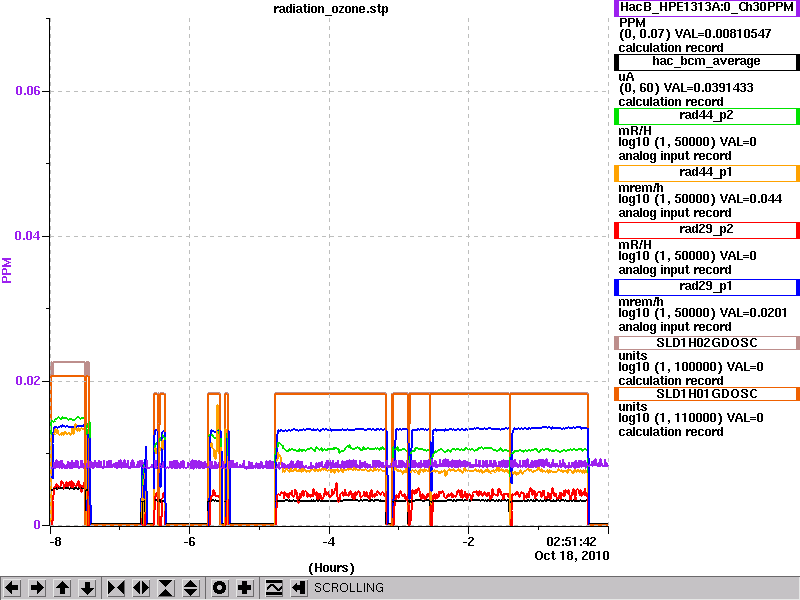This screenshot has height=600, width=800.
Task: Click the wave graph icon in the toolbar
Action: (x=274, y=588)
